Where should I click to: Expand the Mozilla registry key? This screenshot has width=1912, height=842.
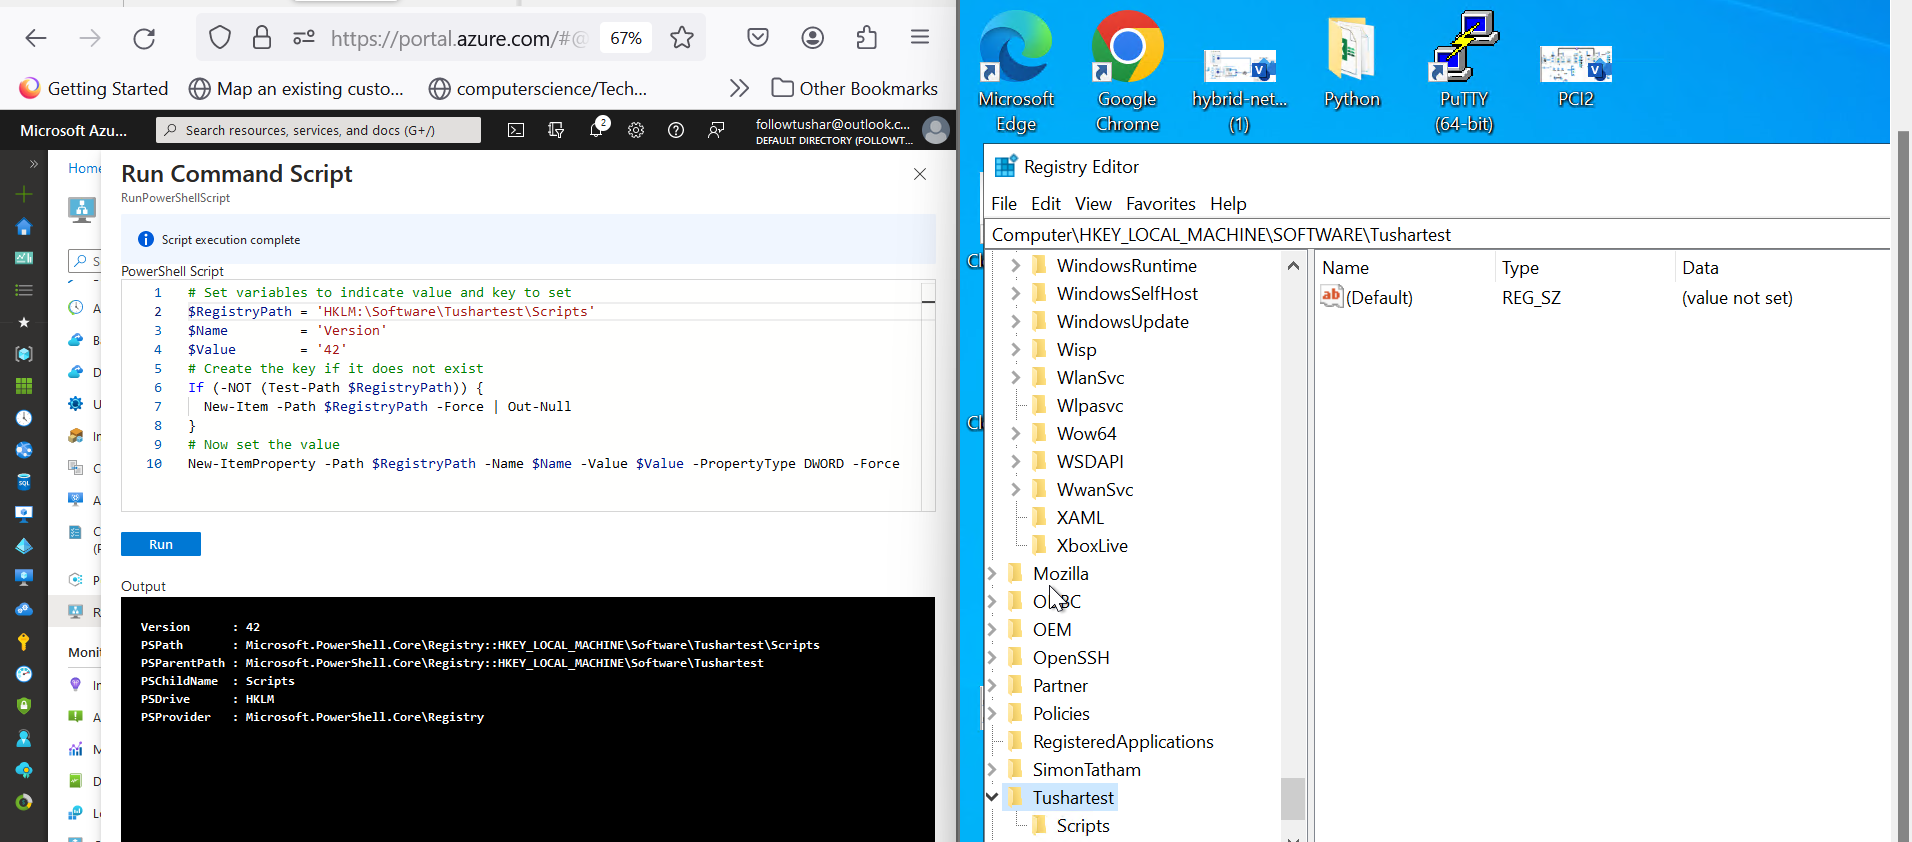tap(992, 573)
